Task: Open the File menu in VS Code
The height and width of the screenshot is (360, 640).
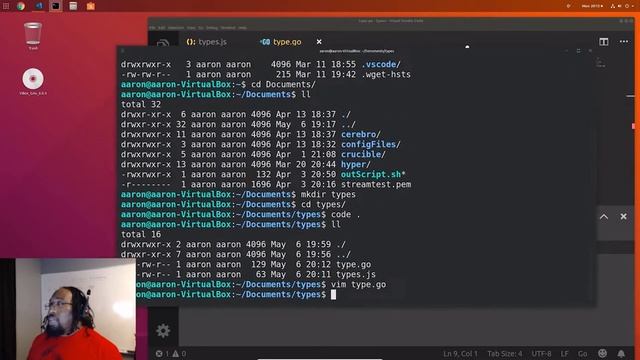Action: coord(152,28)
